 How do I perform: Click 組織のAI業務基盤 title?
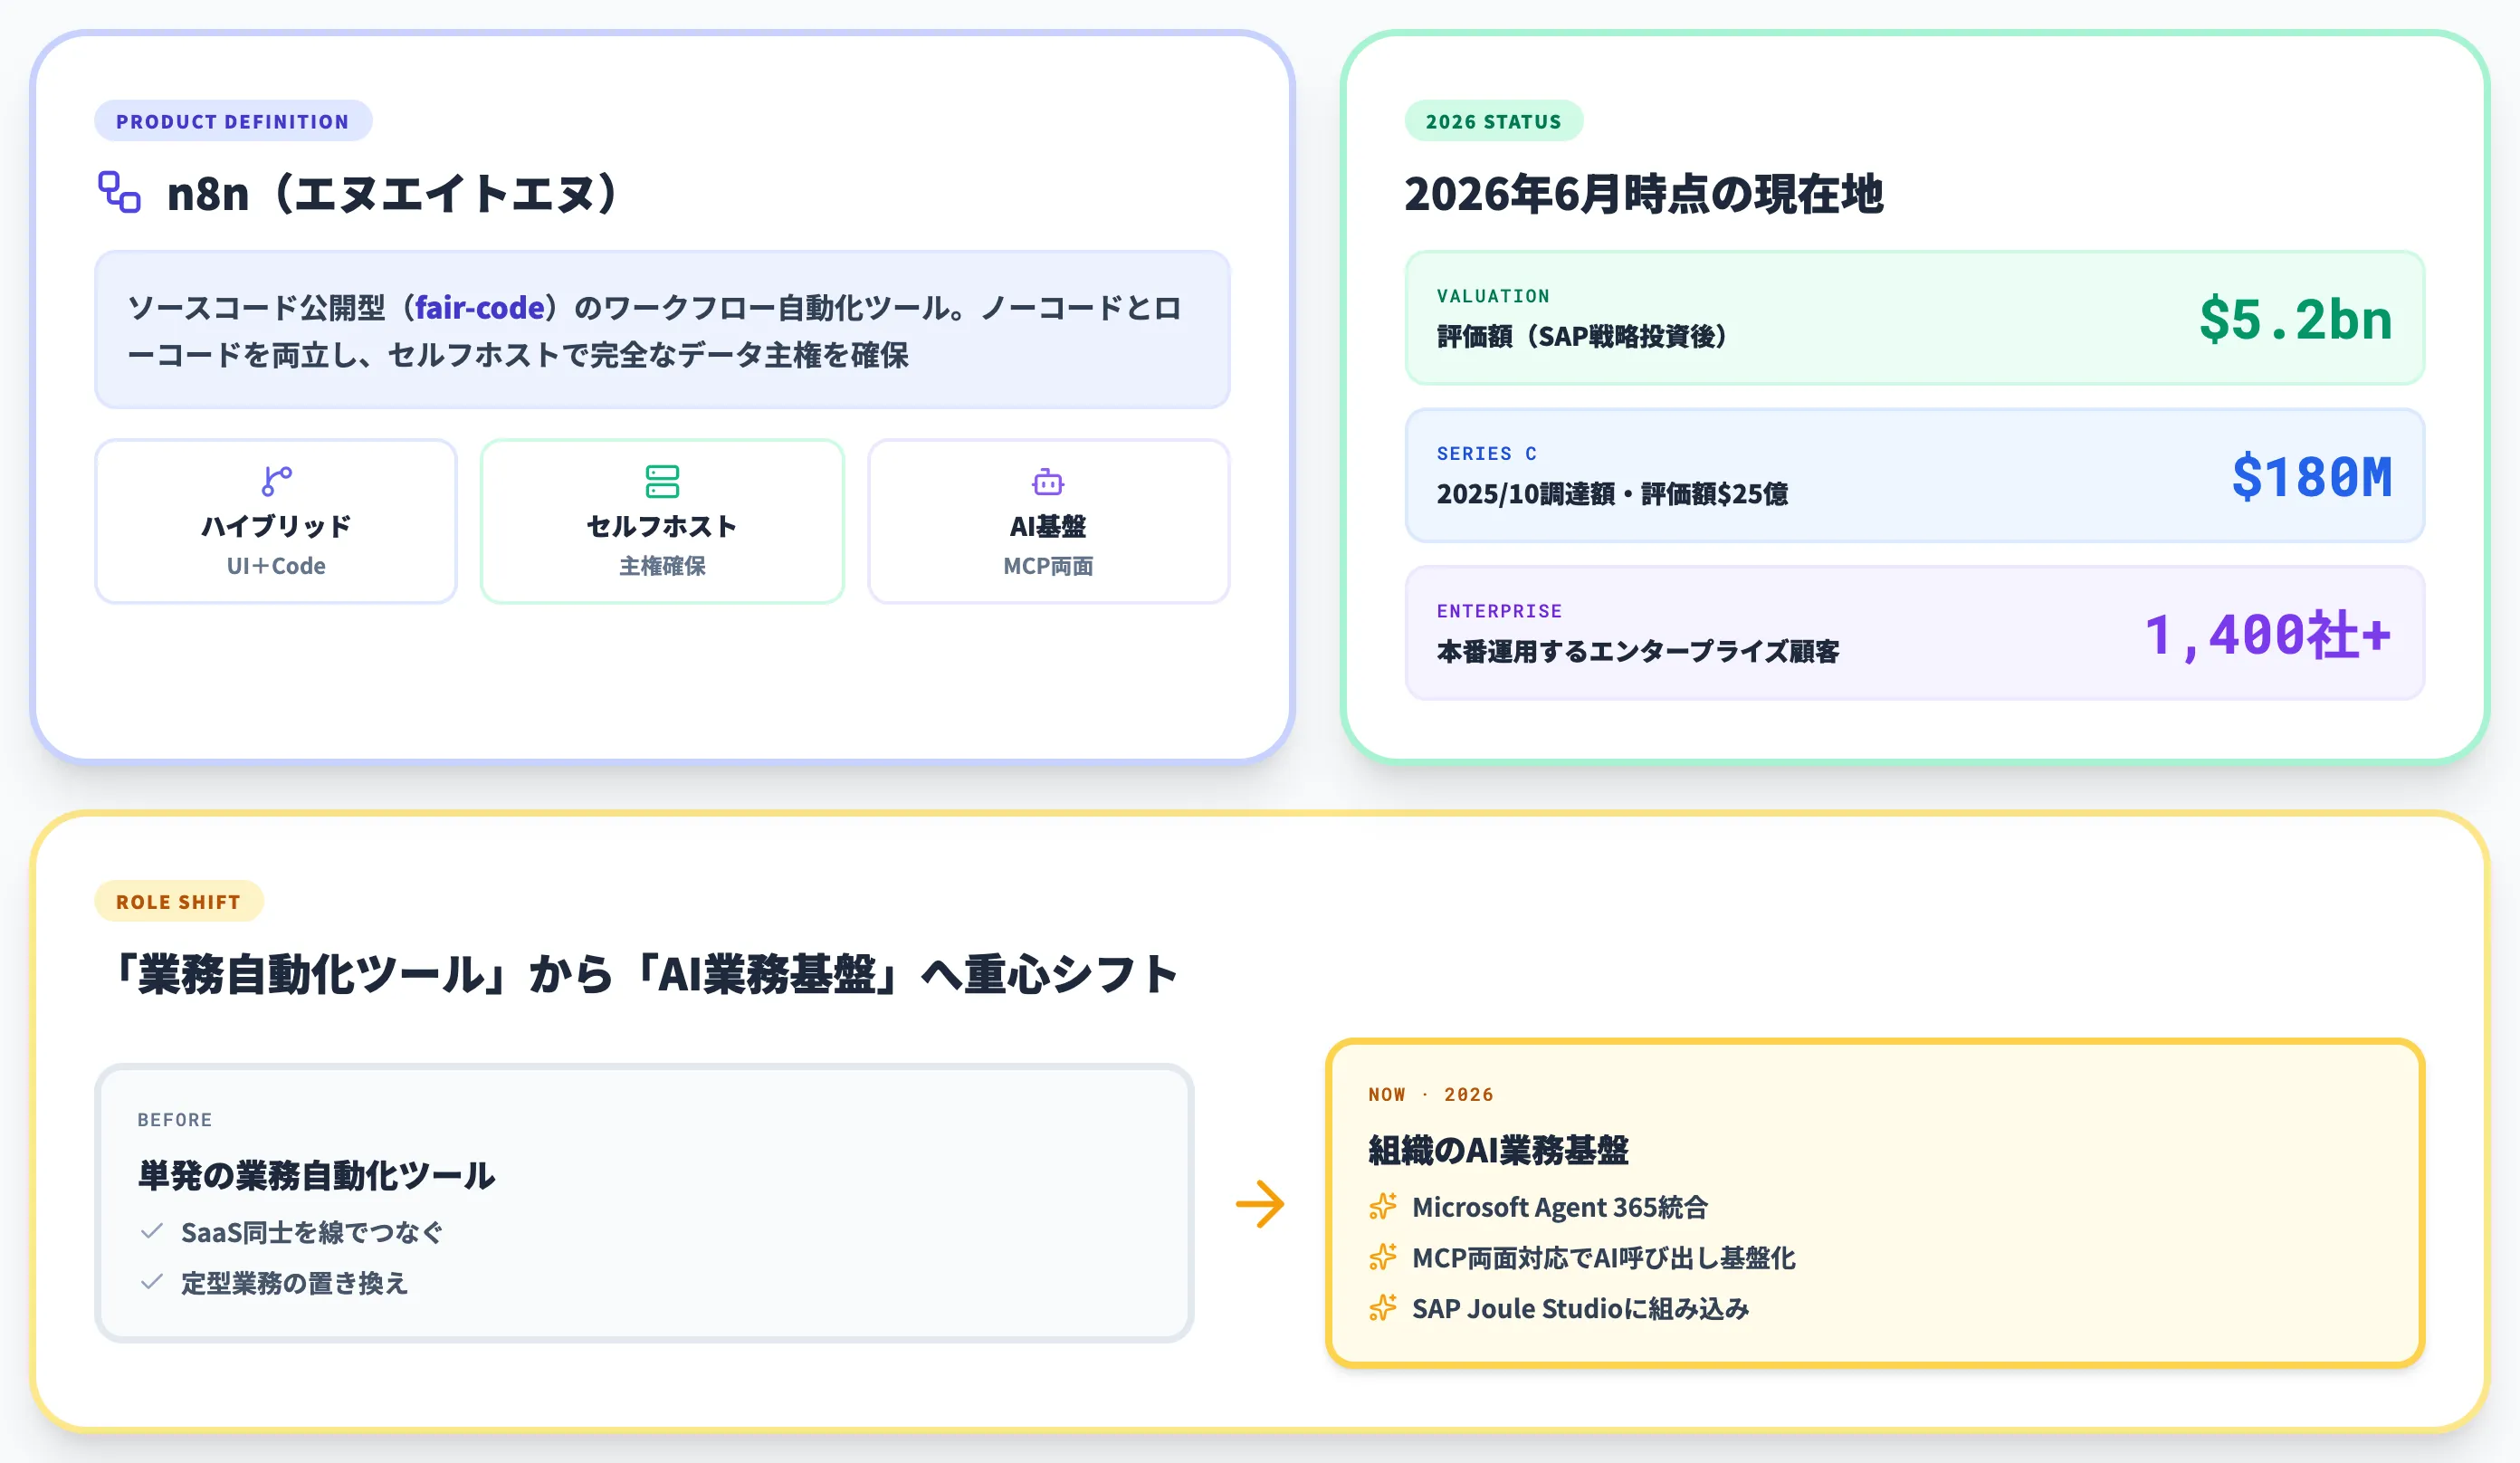pyautogui.click(x=1498, y=1150)
